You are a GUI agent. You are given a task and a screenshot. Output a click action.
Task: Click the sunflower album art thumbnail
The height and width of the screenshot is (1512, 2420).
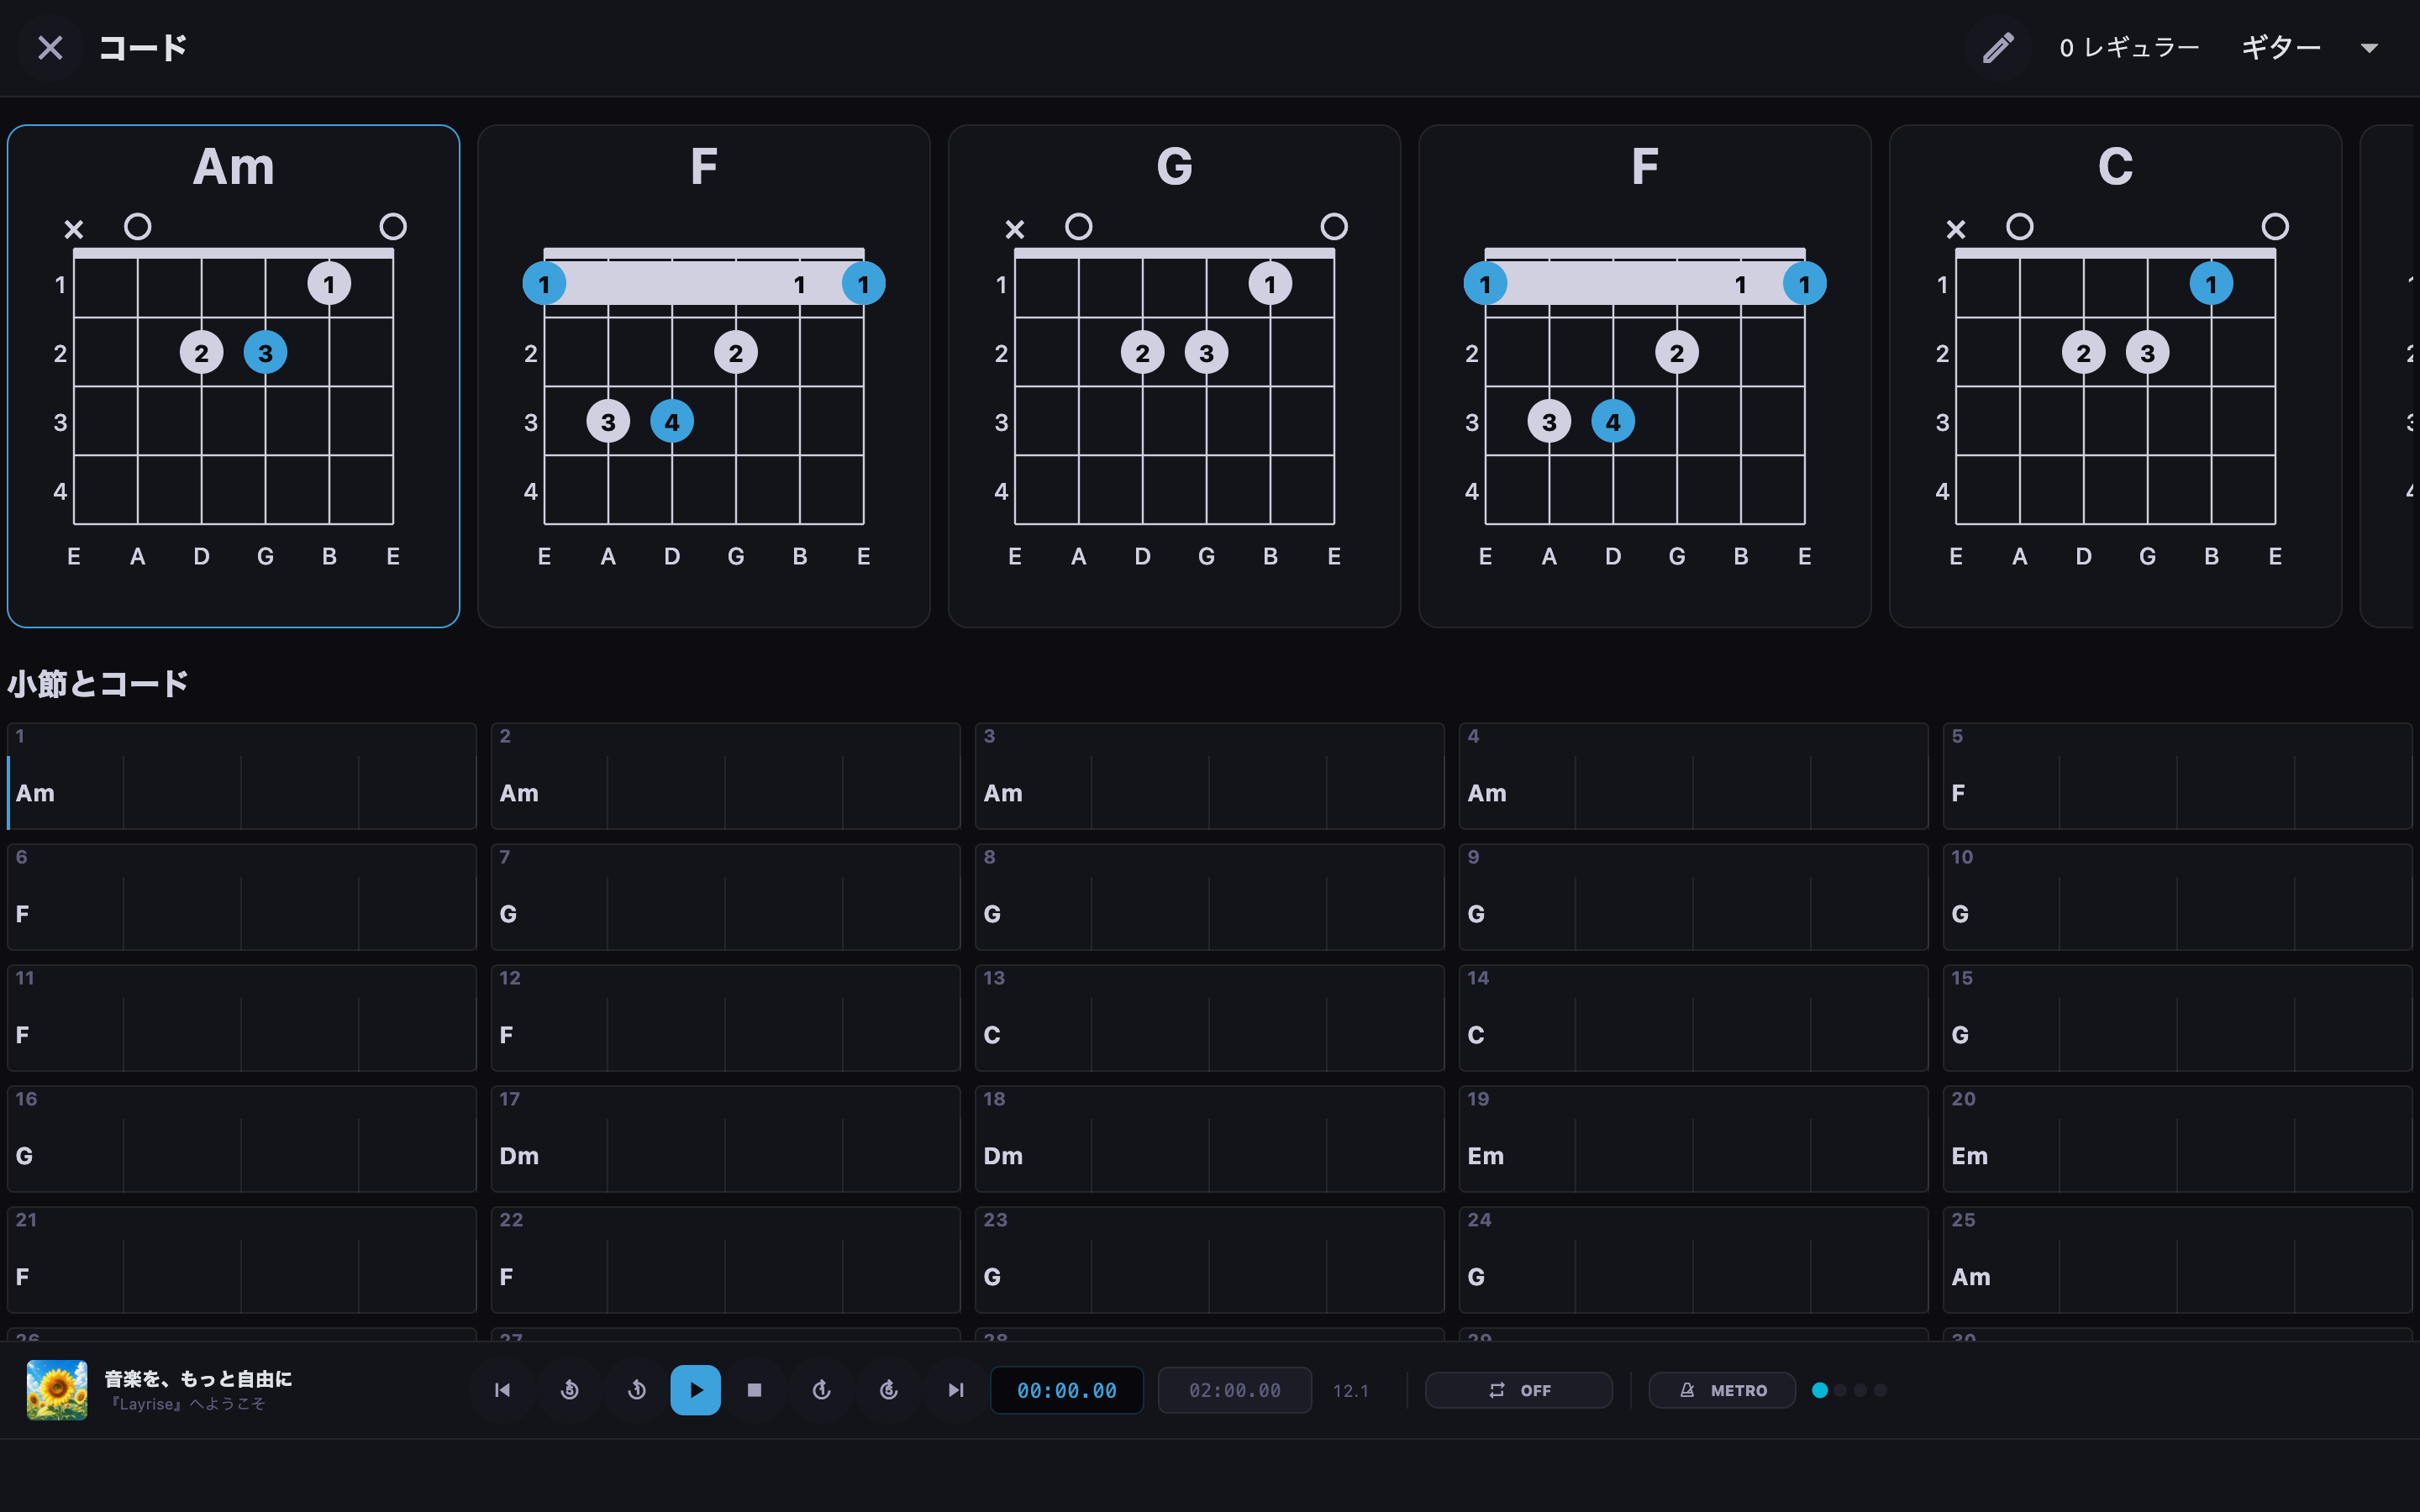(57, 1390)
